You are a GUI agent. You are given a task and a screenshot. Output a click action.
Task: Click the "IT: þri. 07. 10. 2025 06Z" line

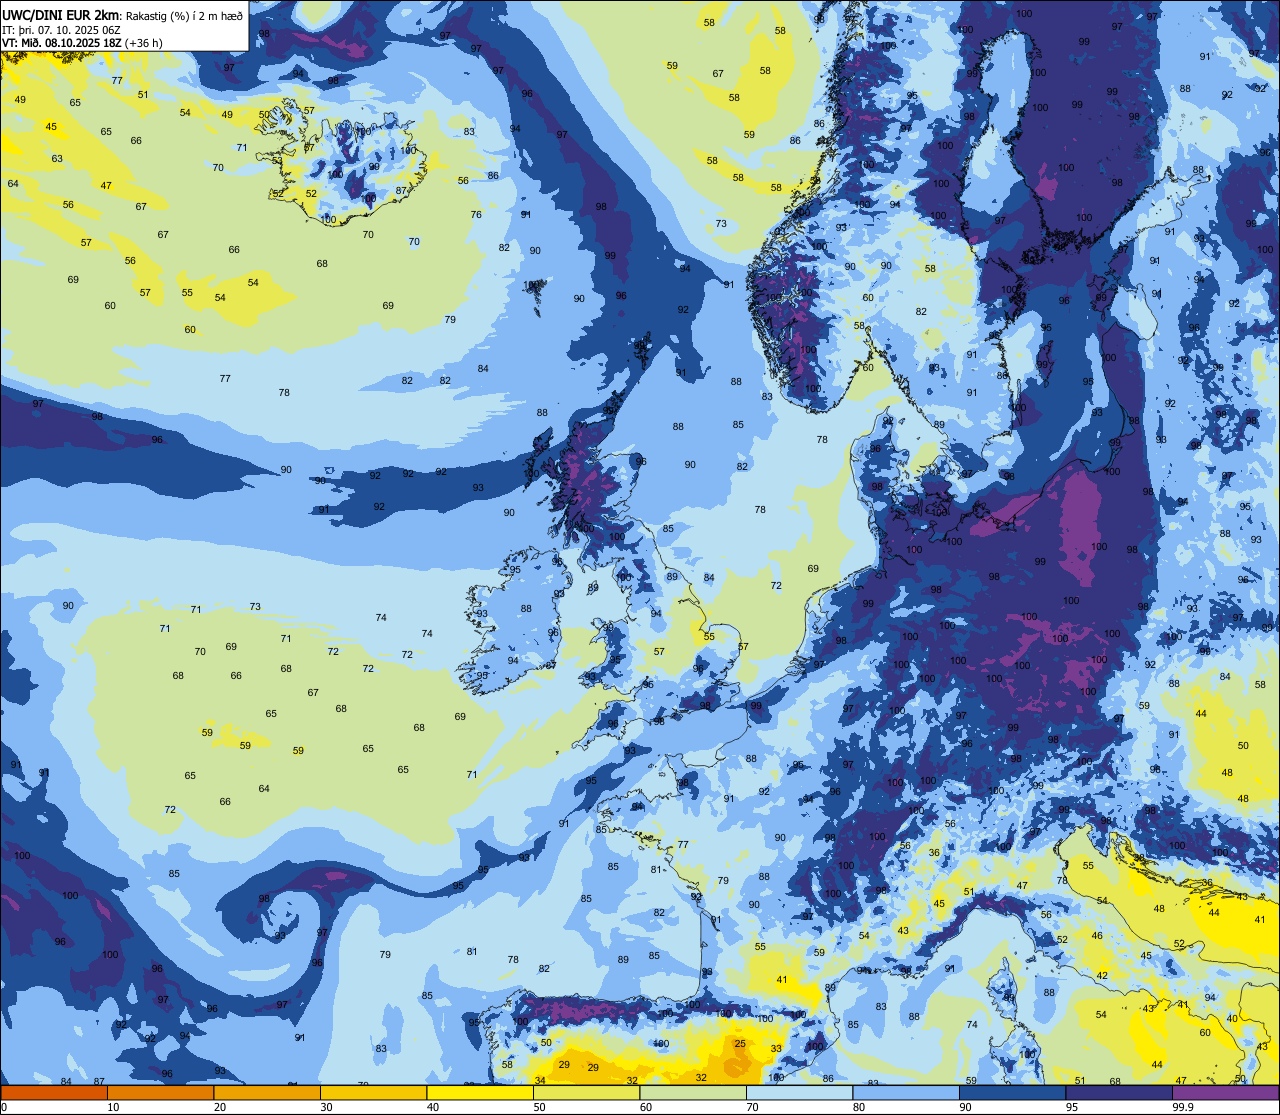(60, 29)
